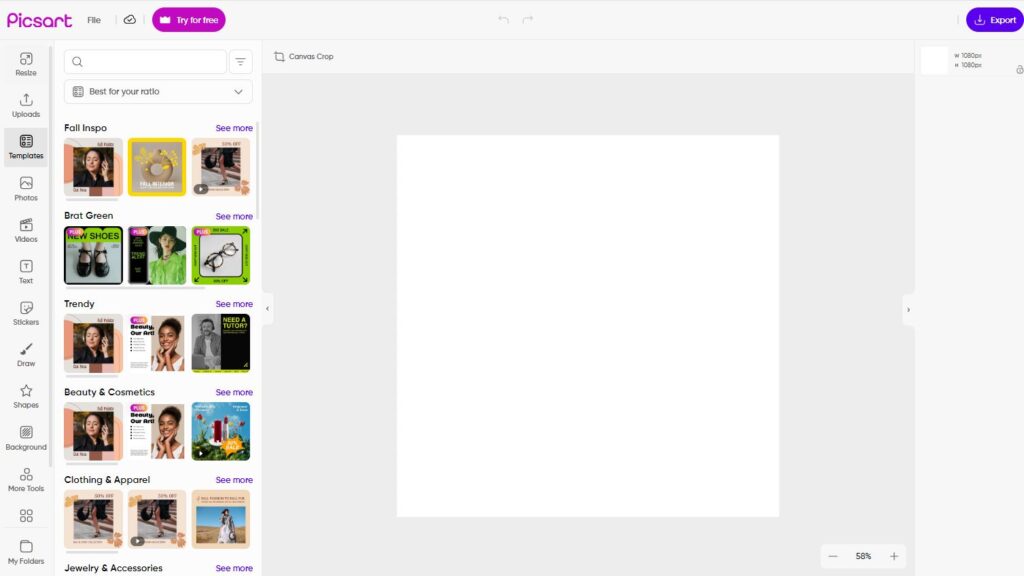The height and width of the screenshot is (576, 1024).
Task: See more Brat Green templates
Action: point(234,216)
